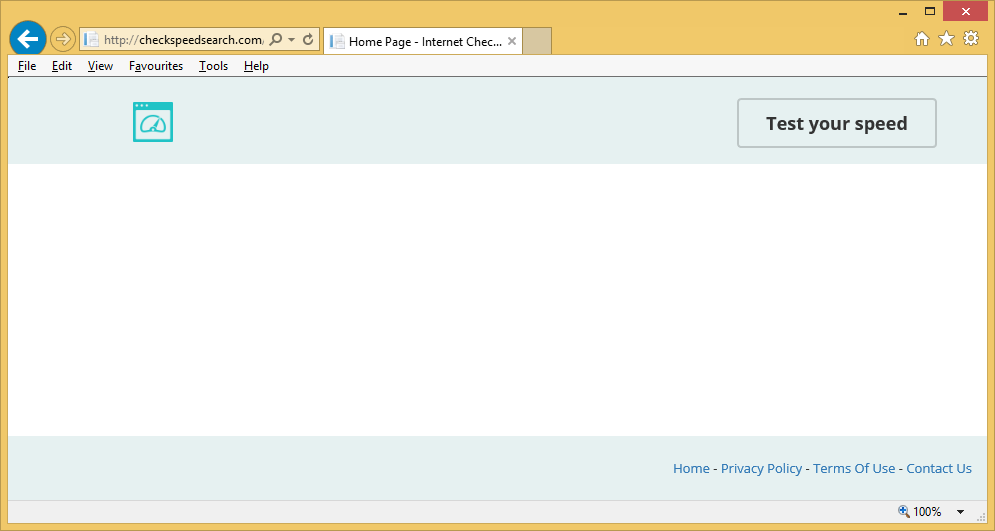This screenshot has height=531, width=995.
Task: Click the Forward navigation arrow
Action: (x=62, y=40)
